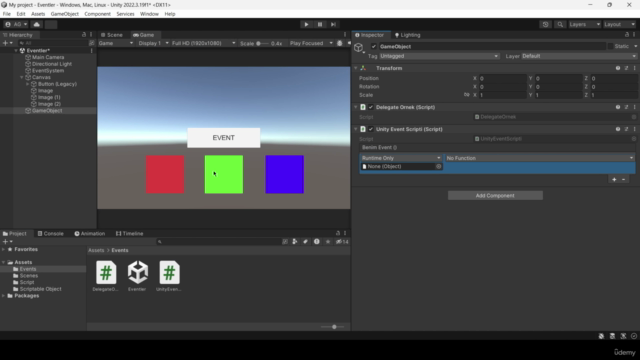Click the Pause button in the toolbar
The height and width of the screenshot is (360, 640).
320,24
